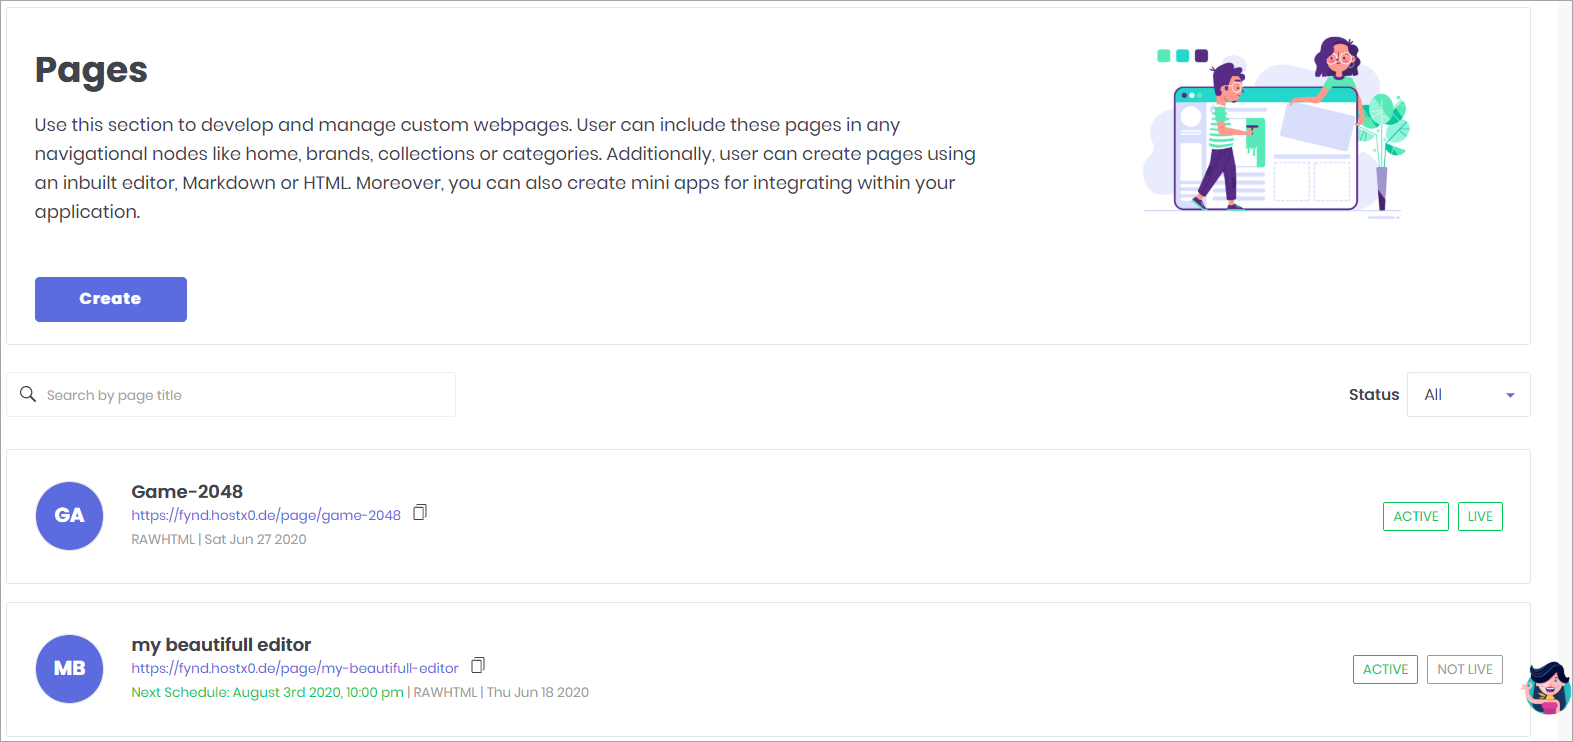The width and height of the screenshot is (1573, 742).
Task: Open the chat assistant avatar icon
Action: tap(1548, 687)
